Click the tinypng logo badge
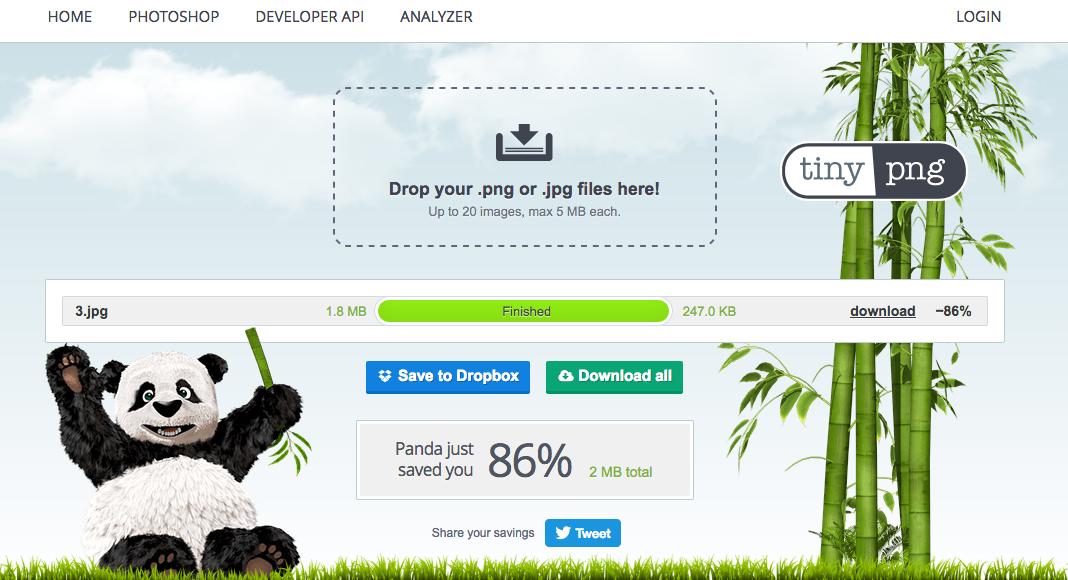This screenshot has height=580, width=1068. tap(874, 170)
